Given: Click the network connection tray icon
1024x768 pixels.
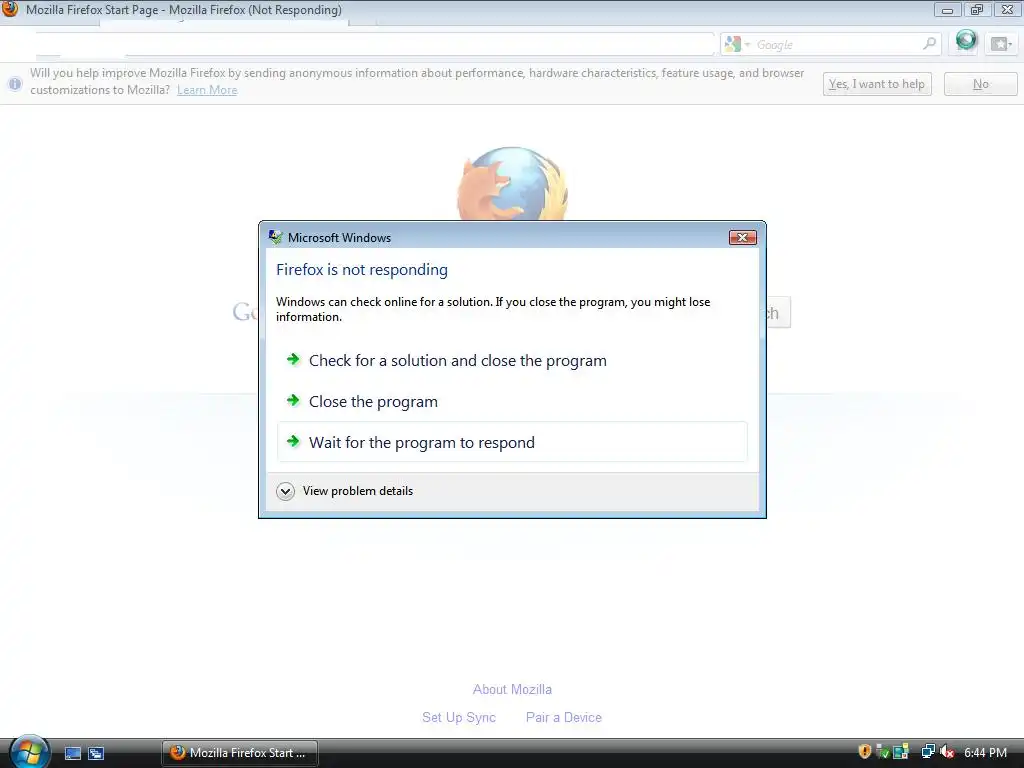Looking at the screenshot, I should [x=927, y=752].
